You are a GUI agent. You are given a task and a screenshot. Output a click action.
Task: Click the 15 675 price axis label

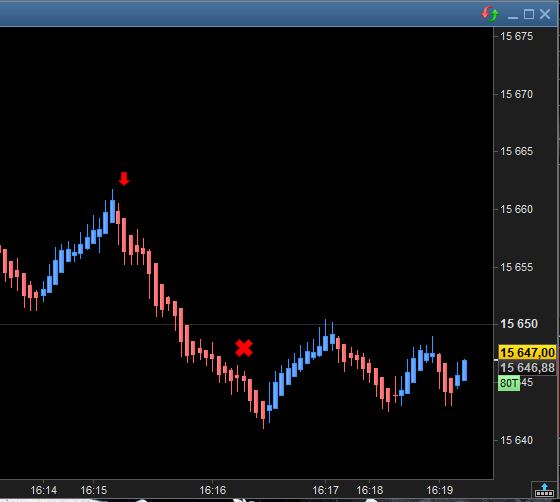coord(517,36)
